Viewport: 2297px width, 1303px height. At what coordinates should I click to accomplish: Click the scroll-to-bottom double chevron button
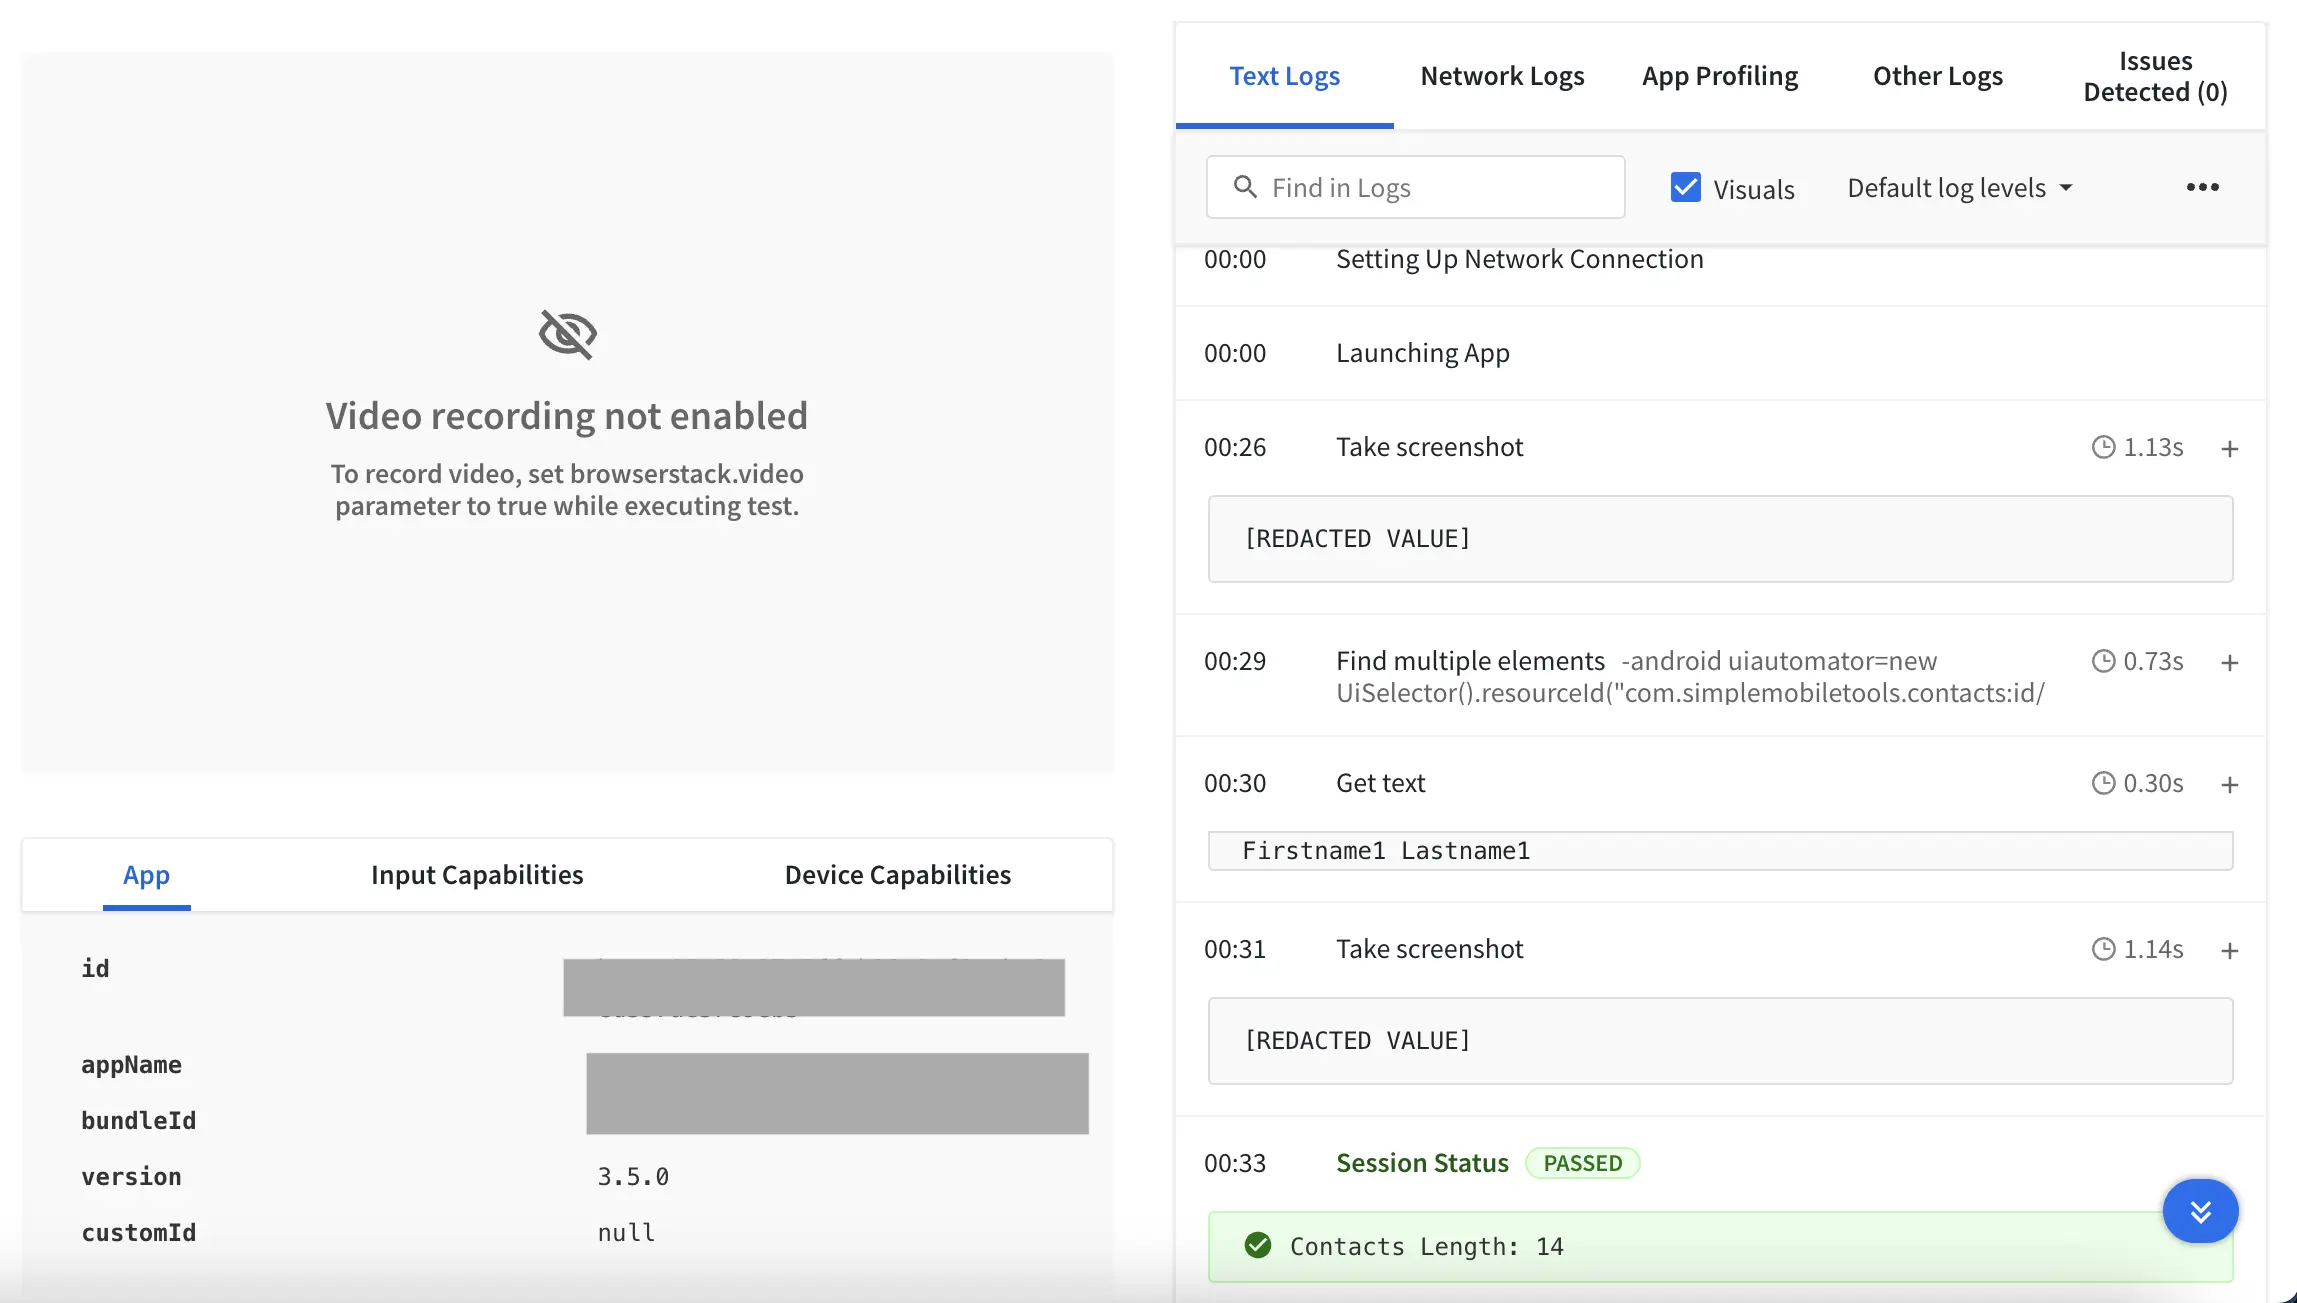pyautogui.click(x=2200, y=1211)
